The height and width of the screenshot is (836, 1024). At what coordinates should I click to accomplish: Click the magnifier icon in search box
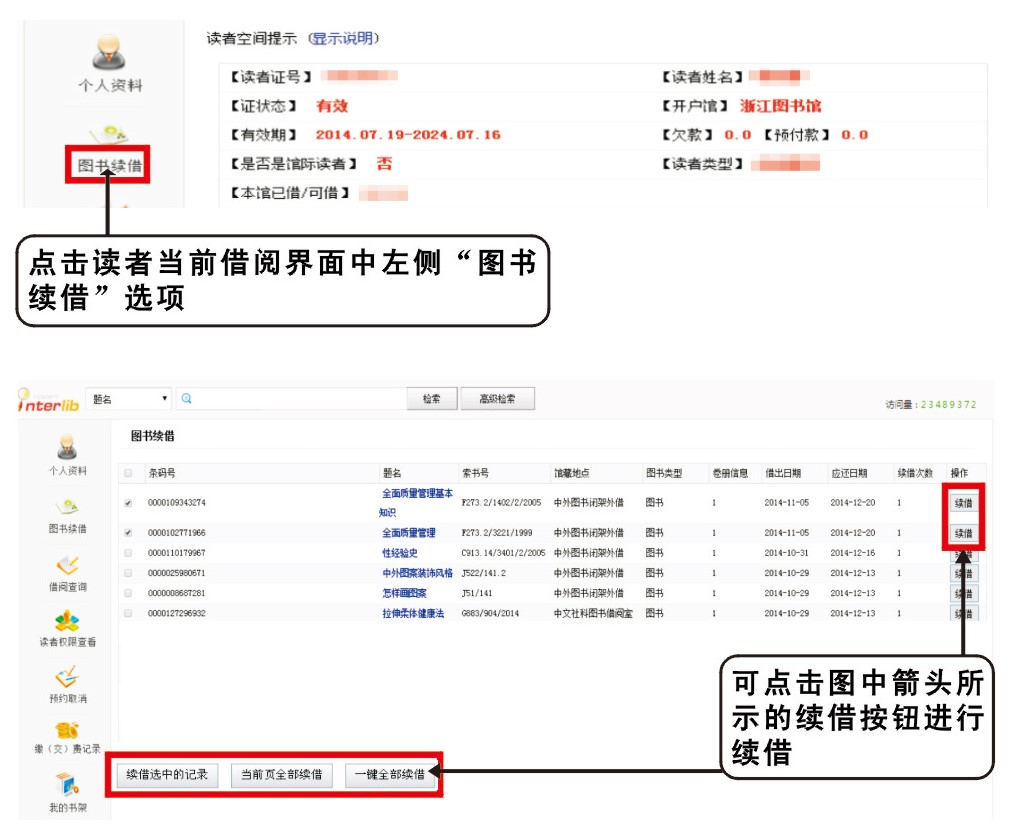click(x=187, y=399)
